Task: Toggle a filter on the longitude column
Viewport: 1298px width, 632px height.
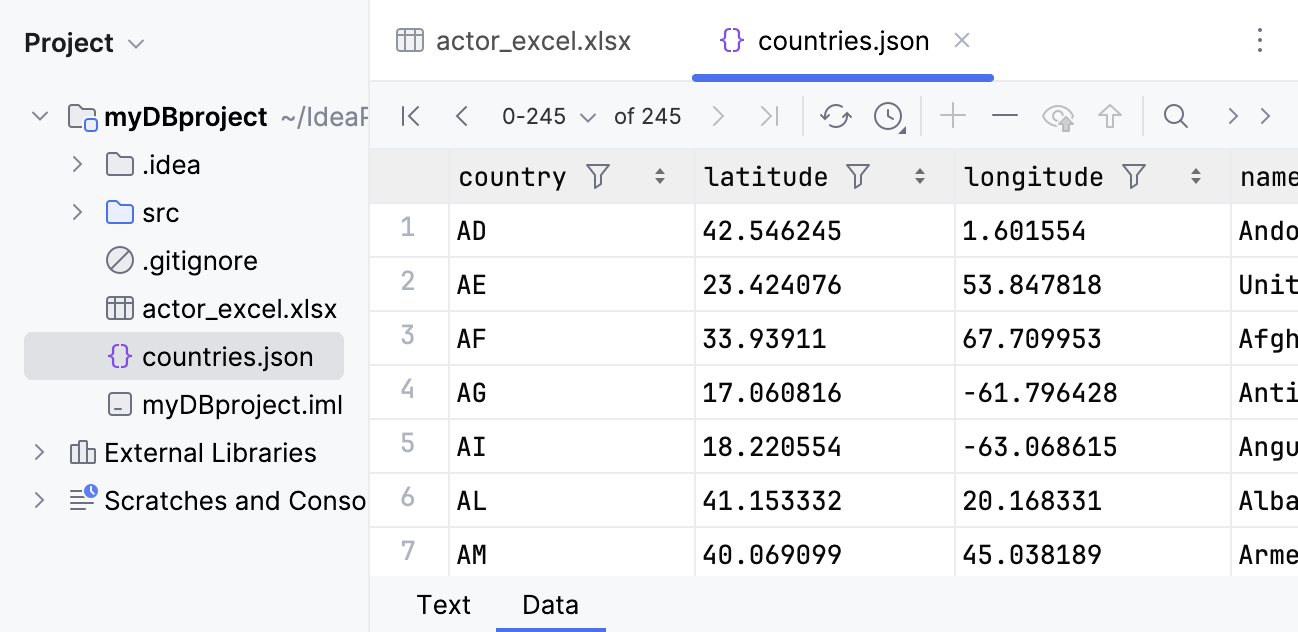Action: [x=1134, y=176]
